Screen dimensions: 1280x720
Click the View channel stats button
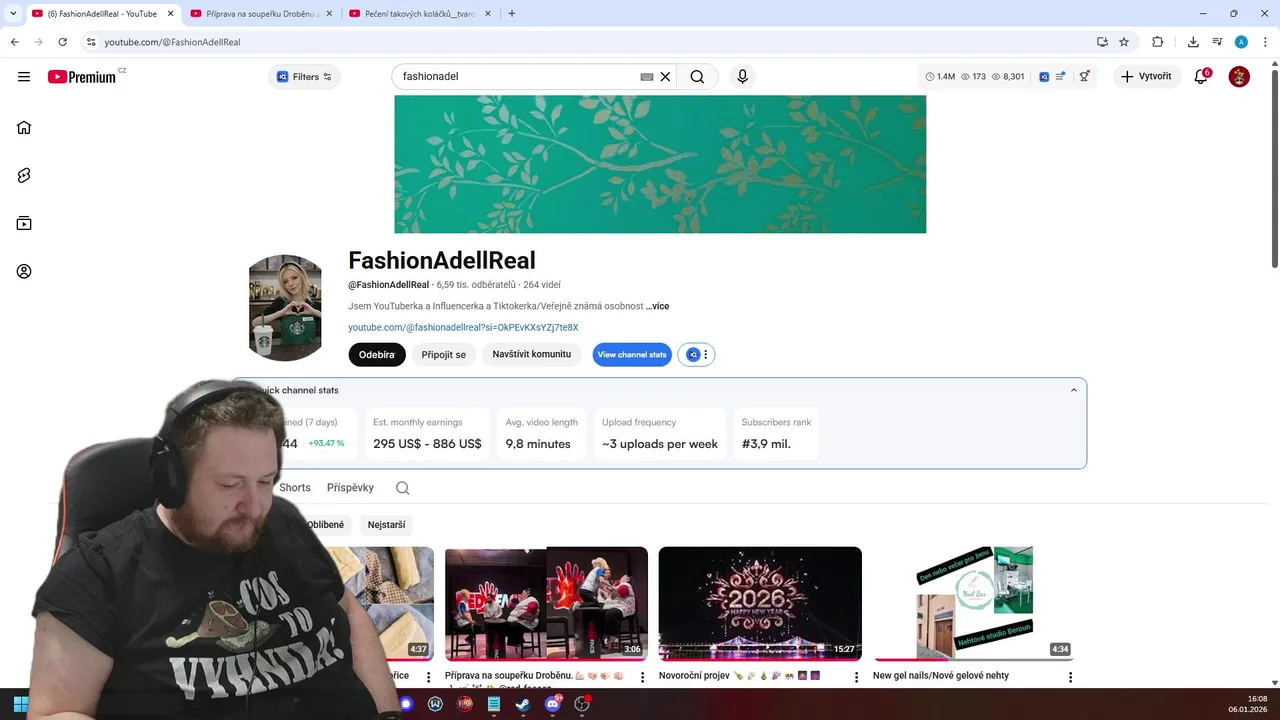pos(632,355)
